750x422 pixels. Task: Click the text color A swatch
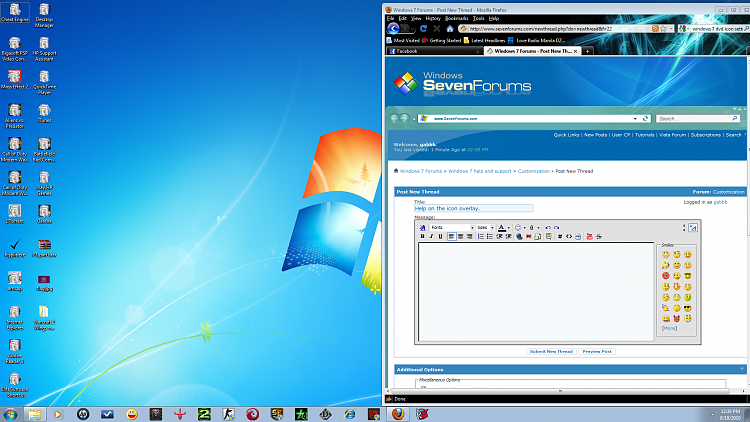pyautogui.click(x=501, y=228)
